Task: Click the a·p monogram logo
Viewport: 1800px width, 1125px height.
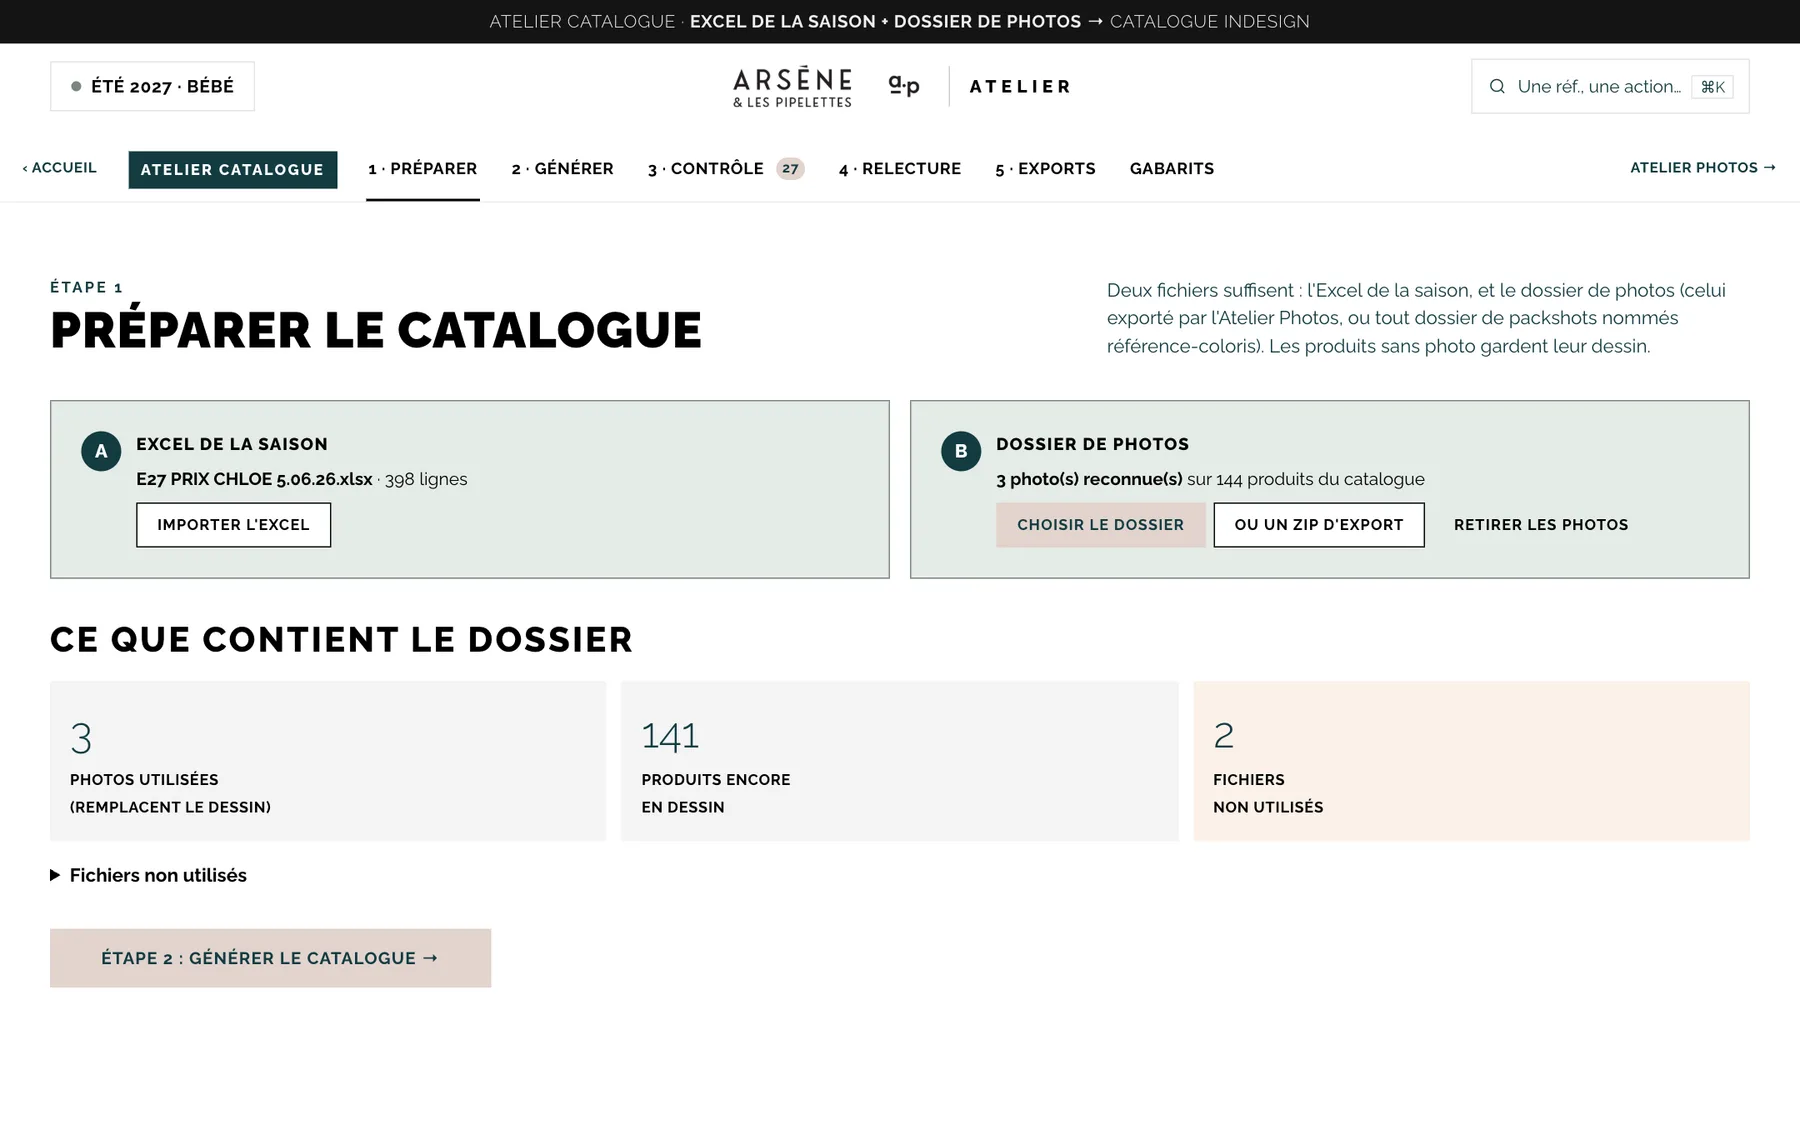Action: (904, 86)
